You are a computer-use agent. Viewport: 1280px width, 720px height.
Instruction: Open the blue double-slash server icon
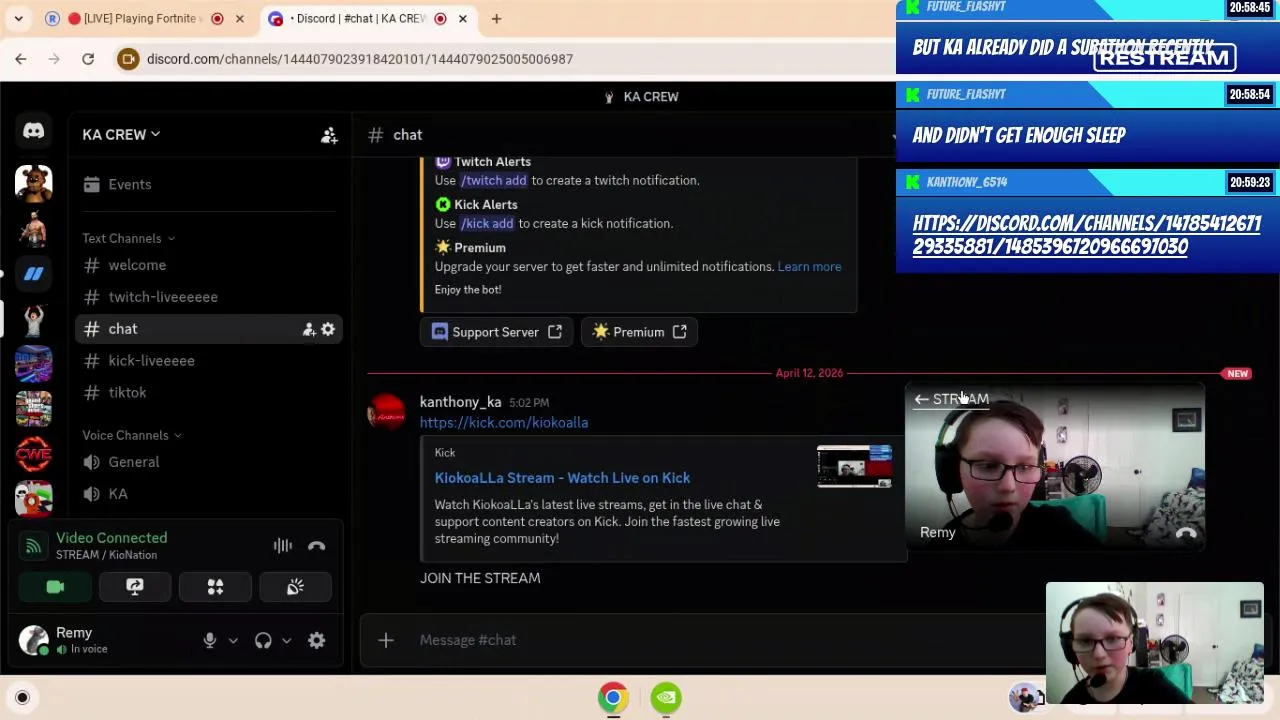[33, 273]
